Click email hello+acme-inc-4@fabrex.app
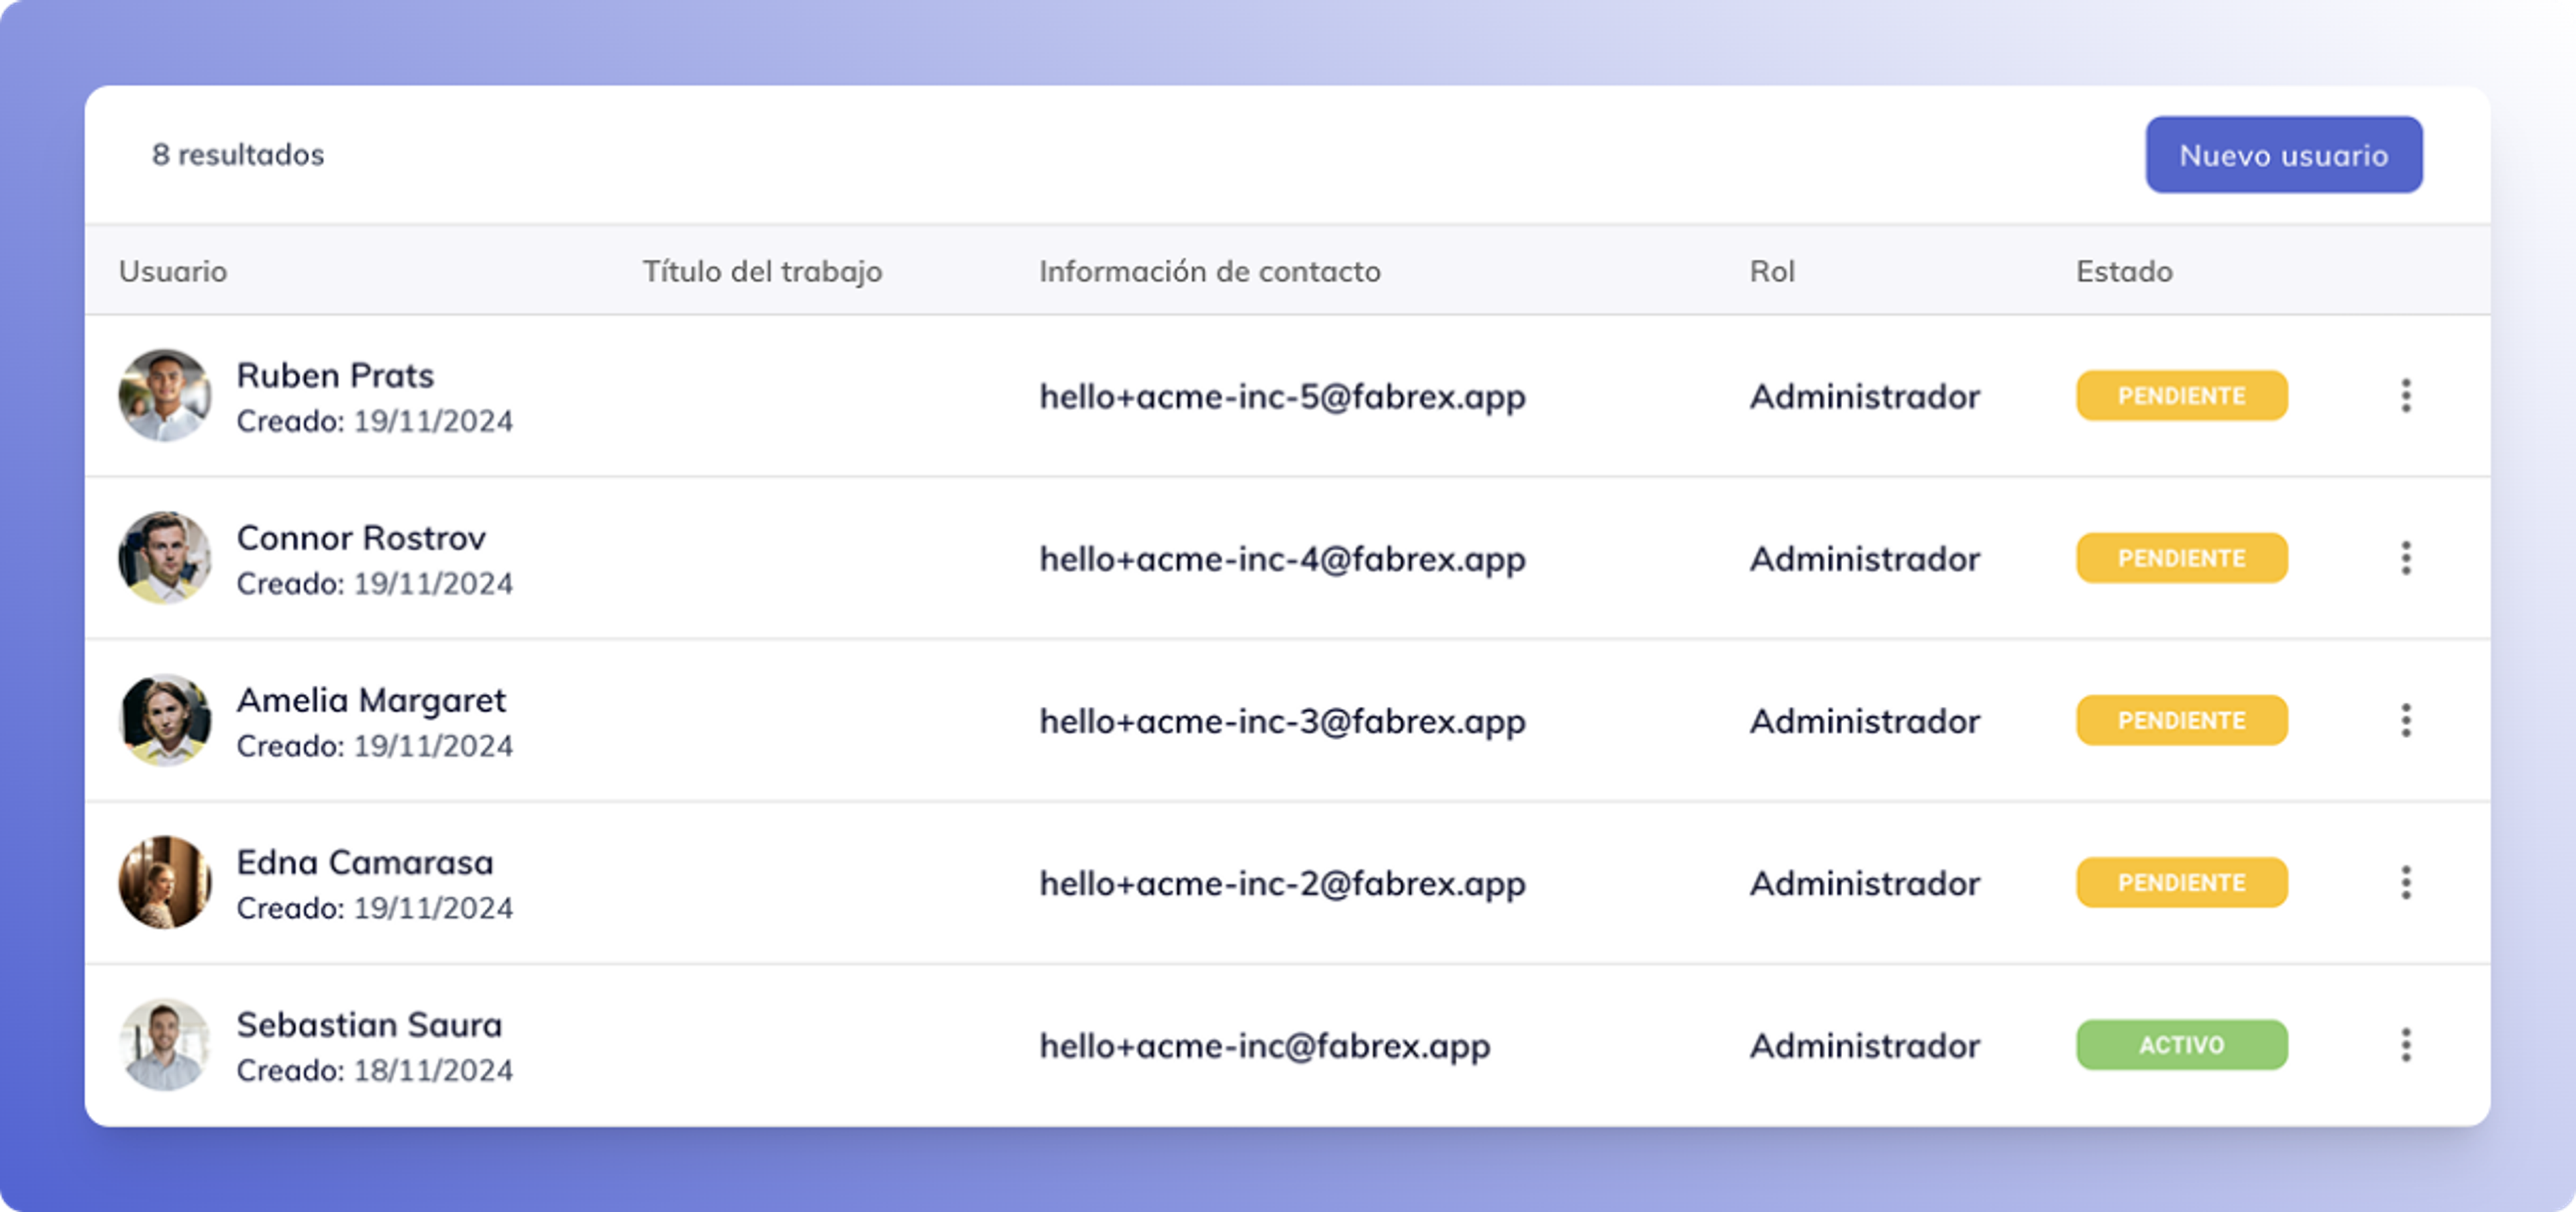 click(x=1283, y=559)
